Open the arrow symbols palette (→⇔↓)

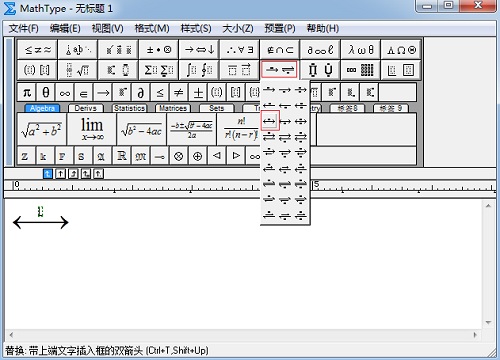click(199, 50)
